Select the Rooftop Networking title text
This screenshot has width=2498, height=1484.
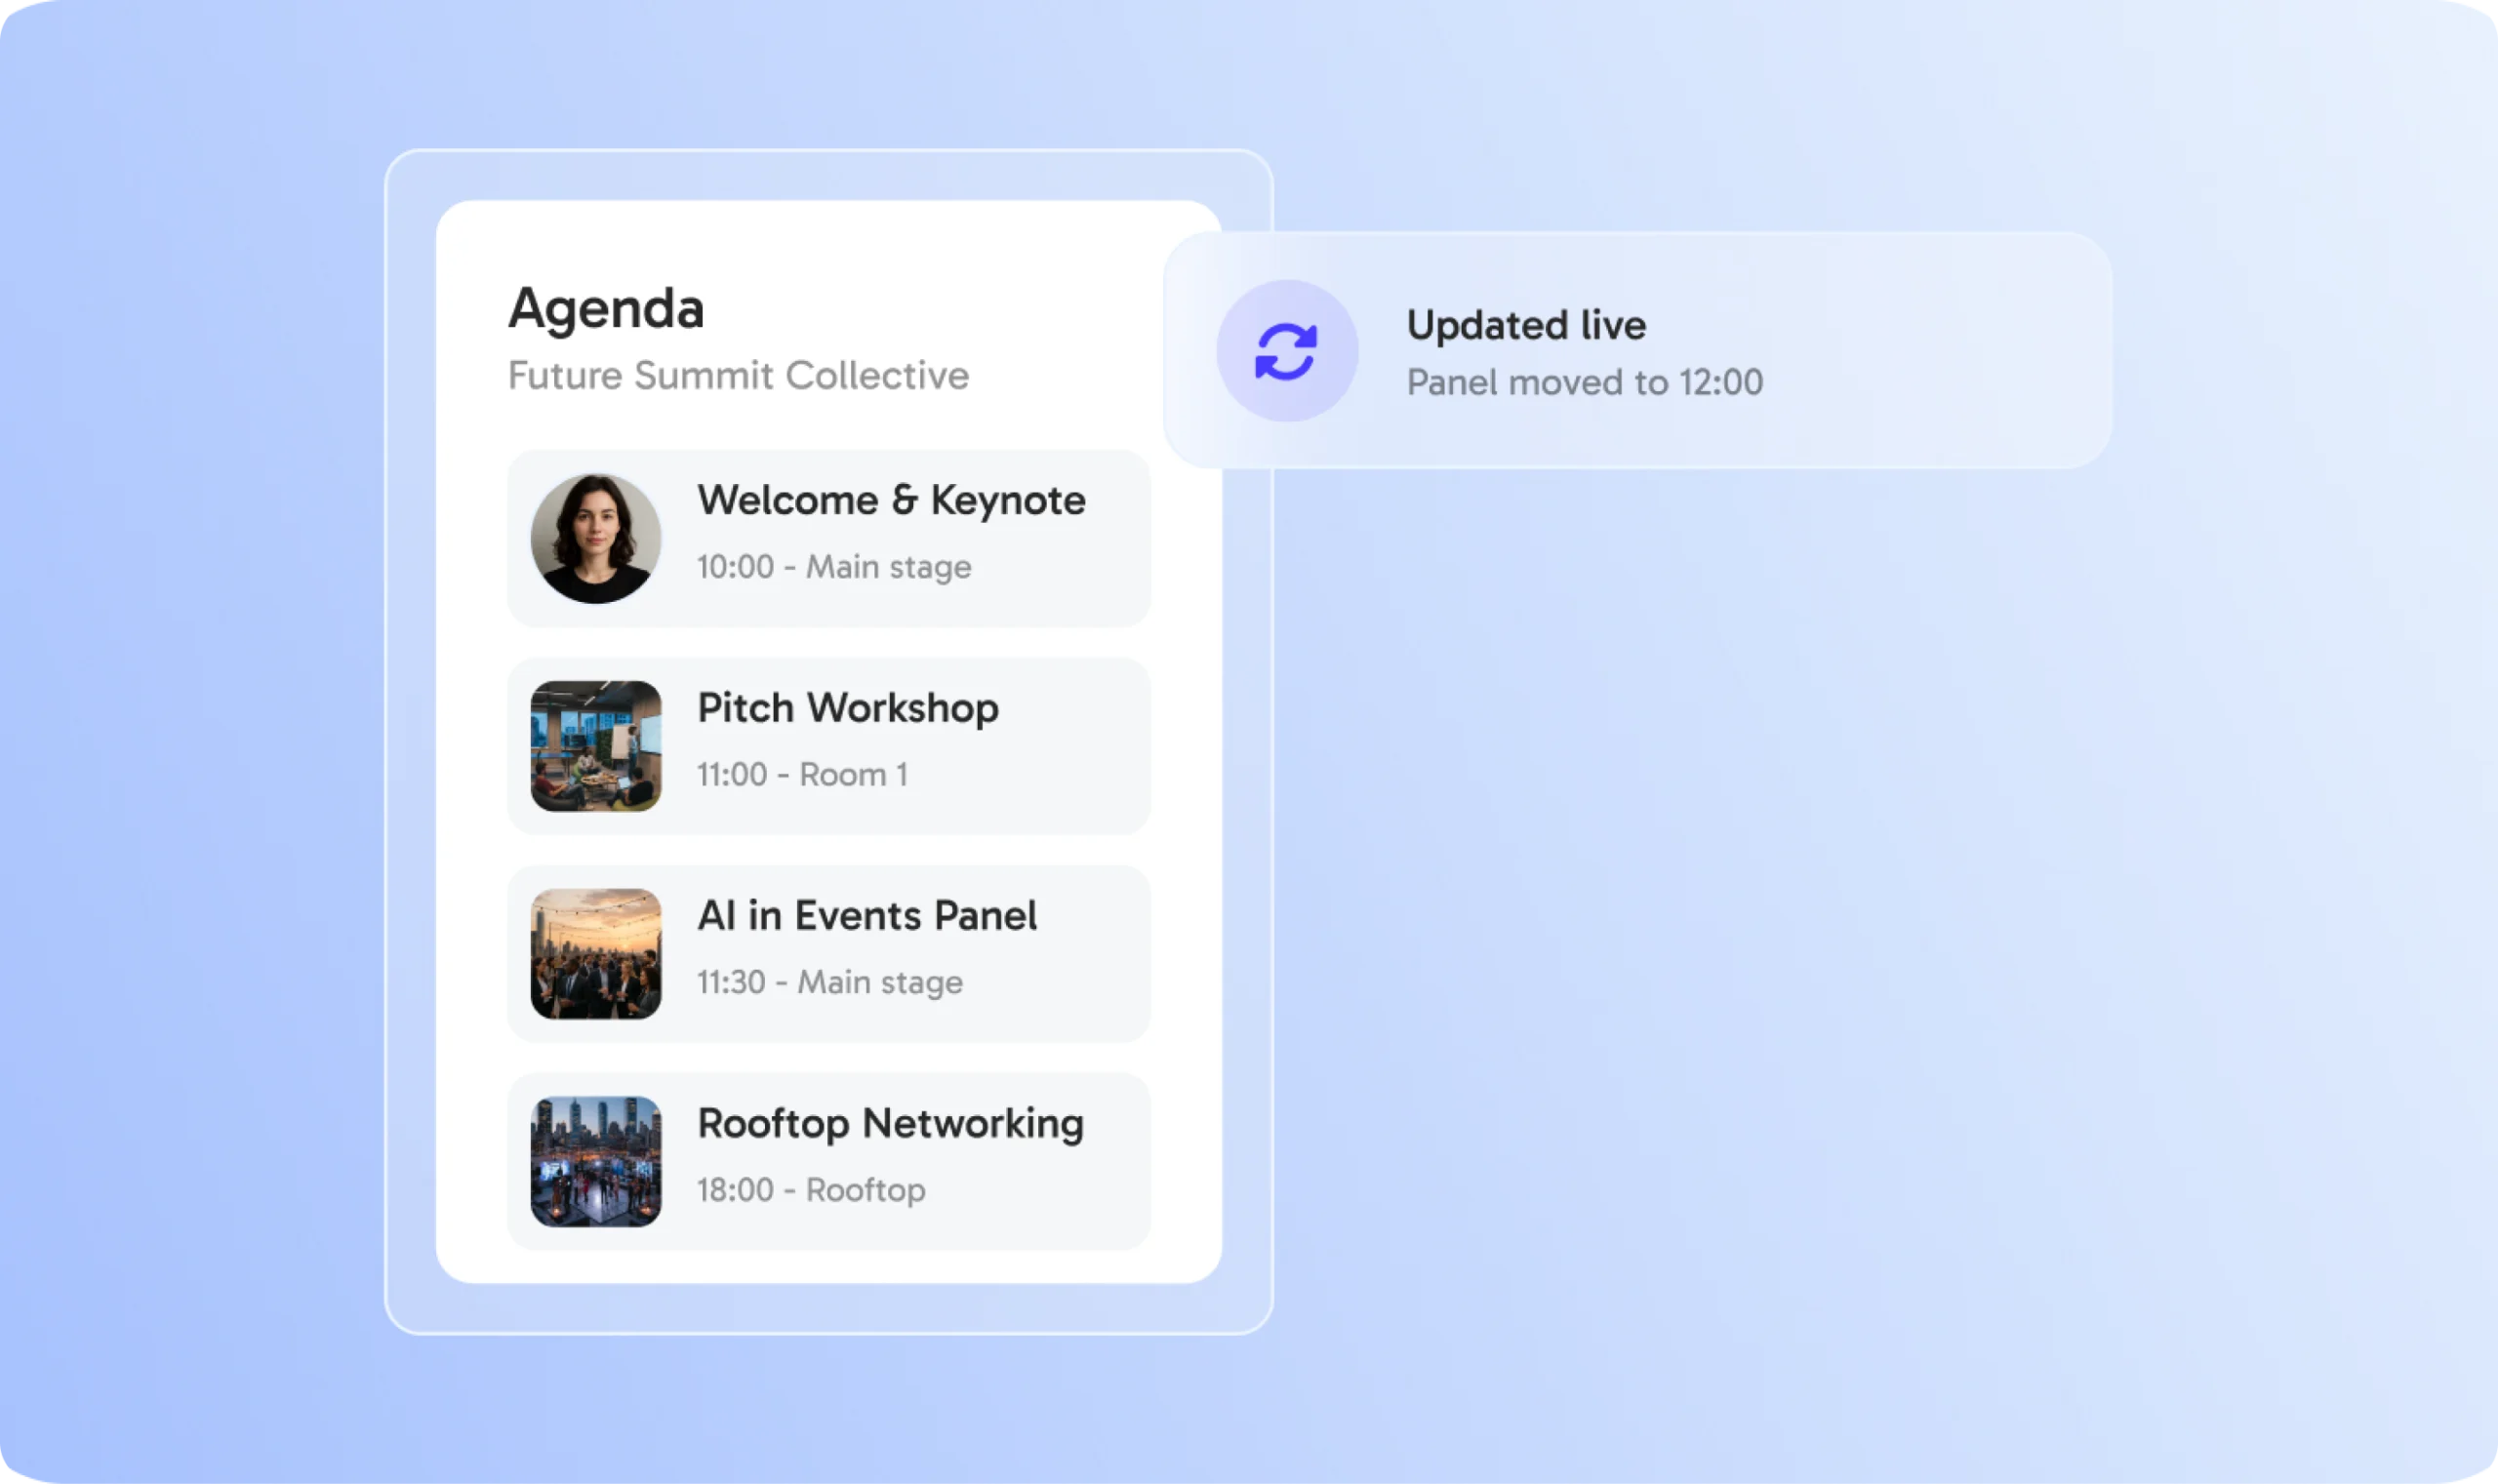(x=890, y=1124)
